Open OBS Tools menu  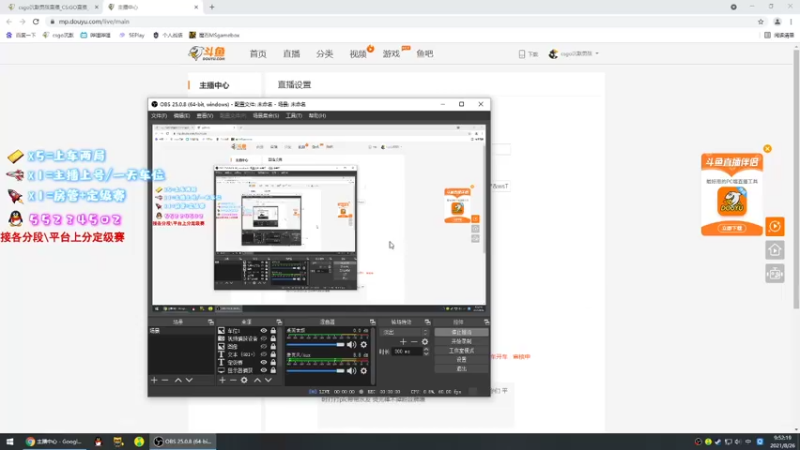(293, 116)
